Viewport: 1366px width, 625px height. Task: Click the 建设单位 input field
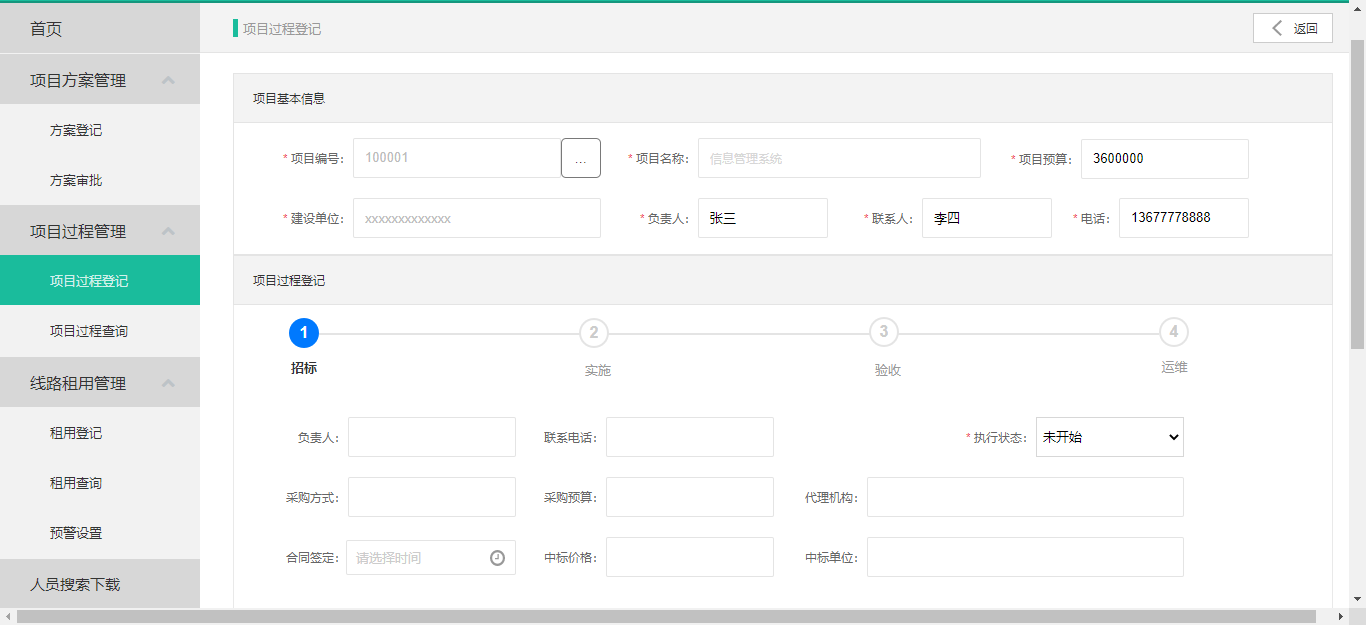(x=477, y=218)
